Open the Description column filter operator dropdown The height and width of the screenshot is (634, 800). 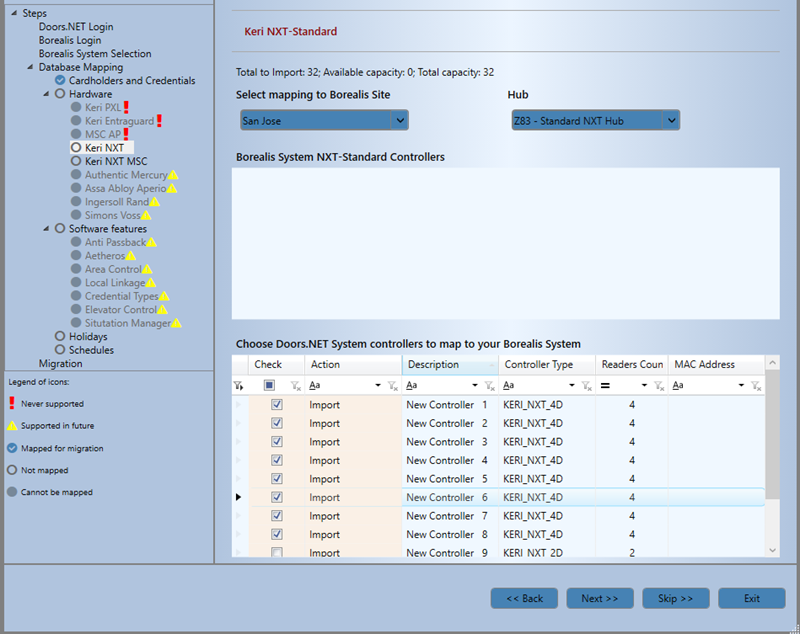point(474,386)
